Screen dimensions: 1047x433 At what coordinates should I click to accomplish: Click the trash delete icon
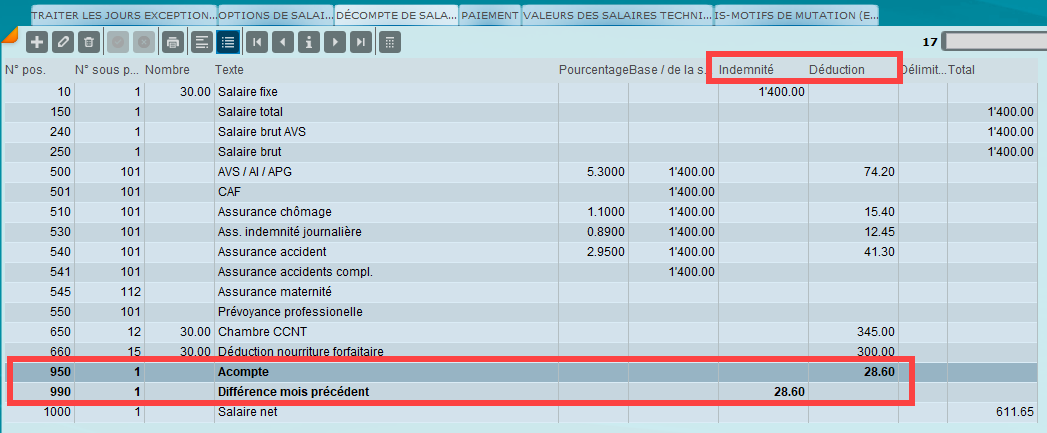88,42
